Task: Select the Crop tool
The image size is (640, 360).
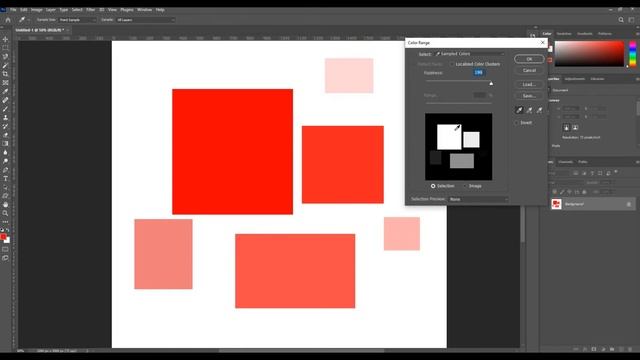Action: 5,74
